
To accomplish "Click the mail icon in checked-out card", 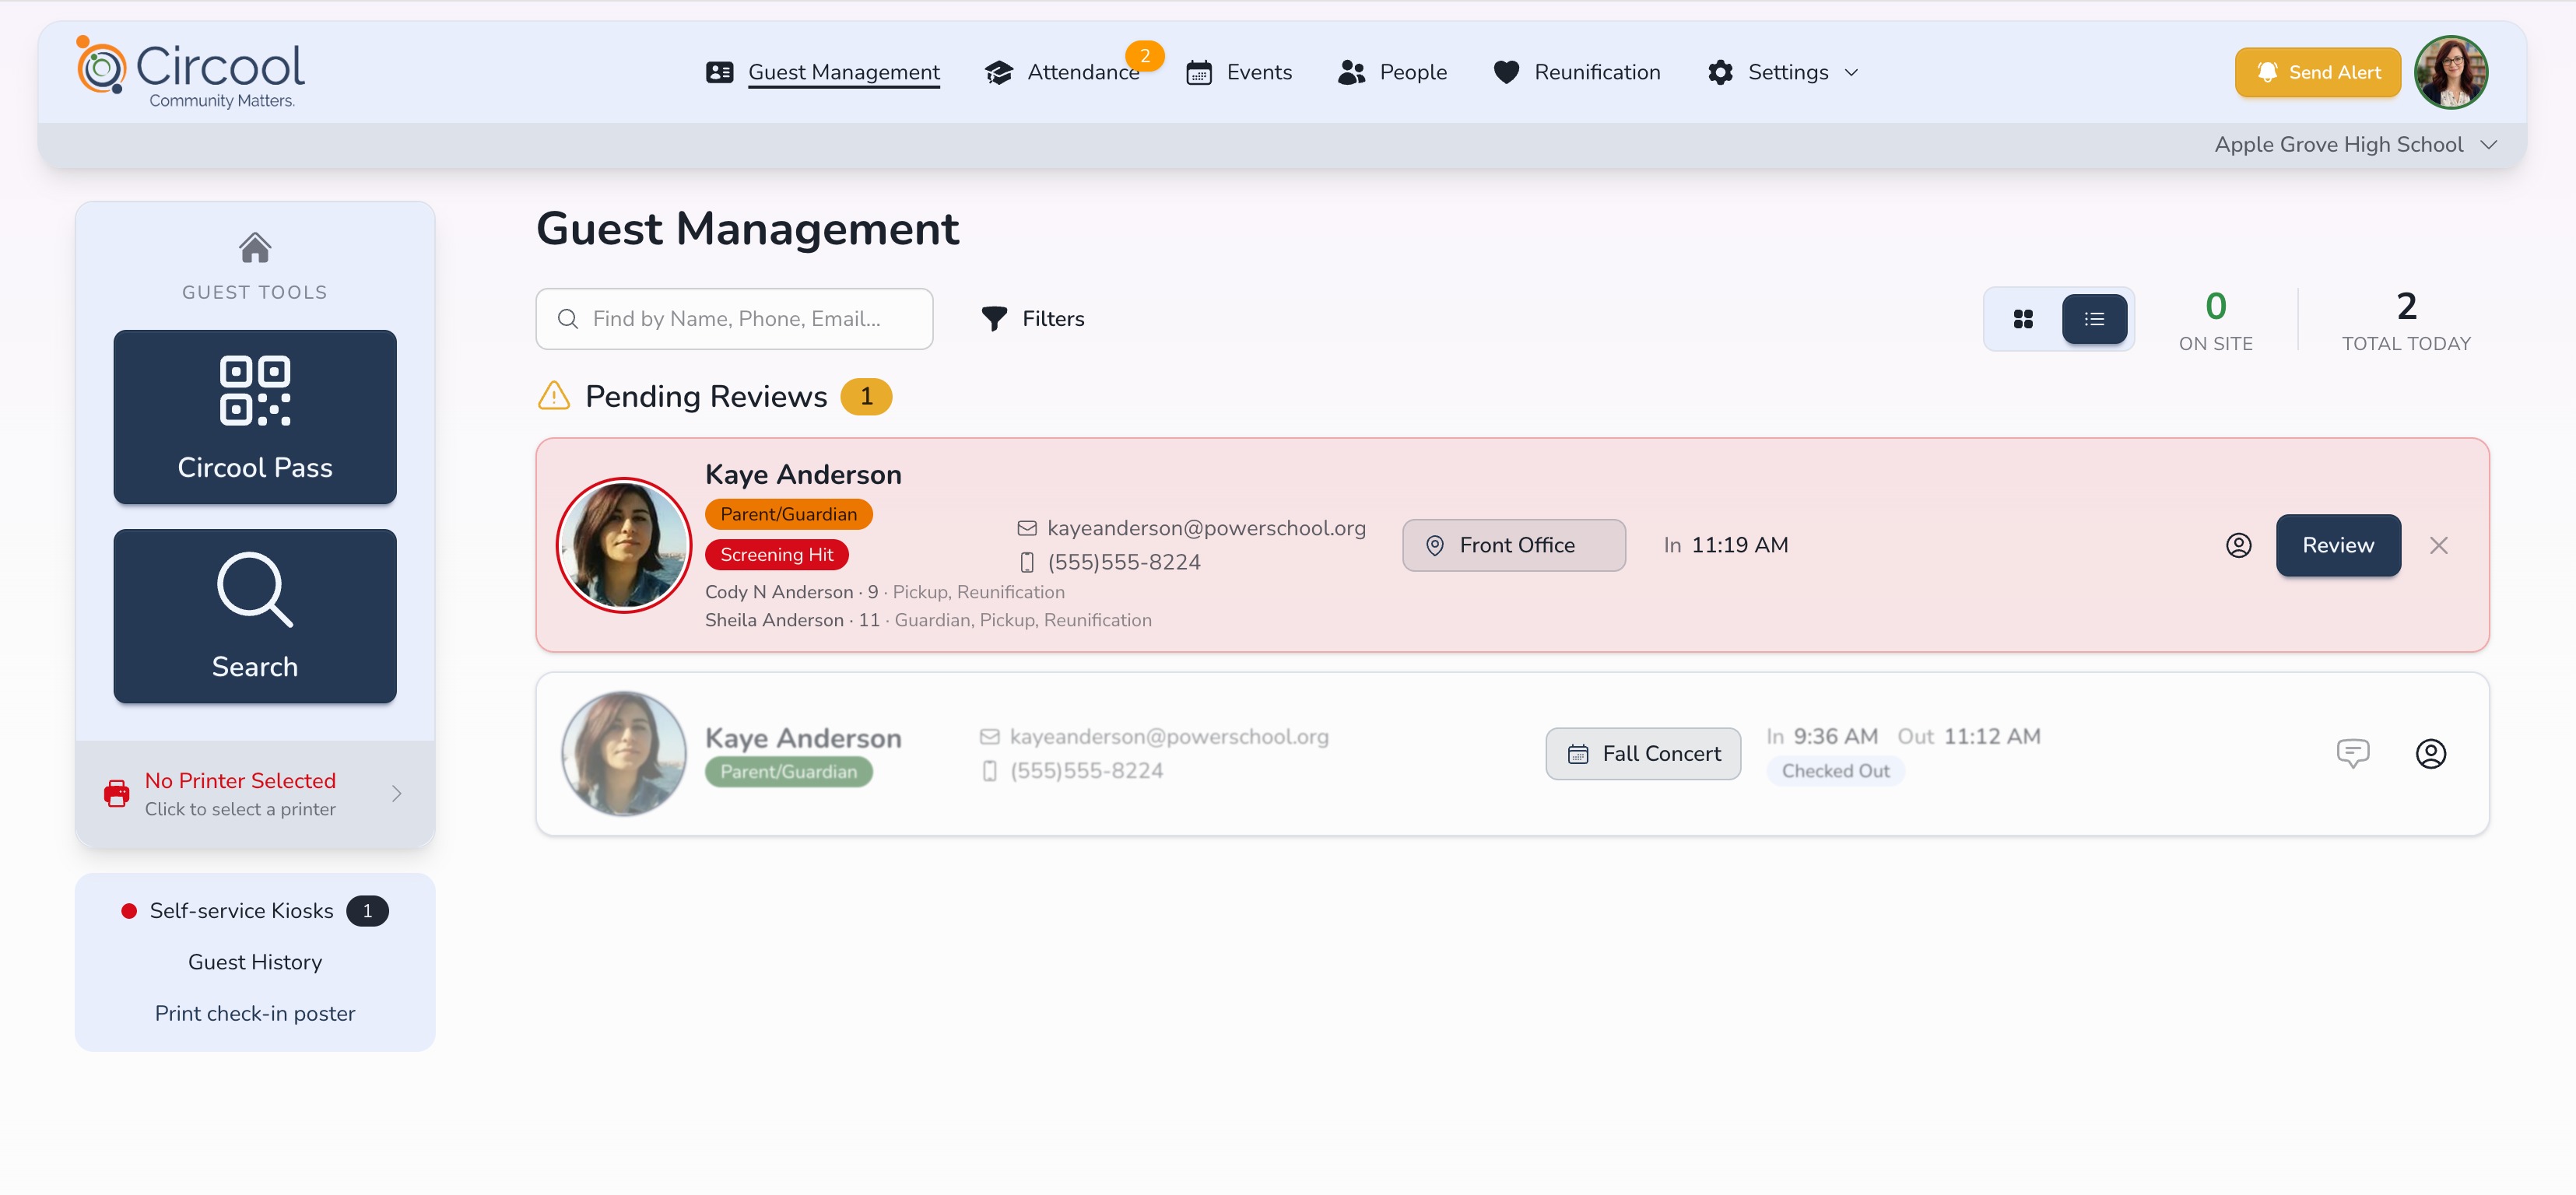I will [989, 736].
